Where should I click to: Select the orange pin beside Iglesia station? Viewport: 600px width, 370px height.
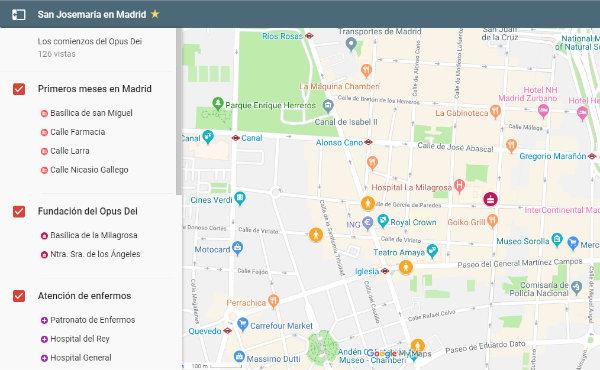(x=406, y=267)
